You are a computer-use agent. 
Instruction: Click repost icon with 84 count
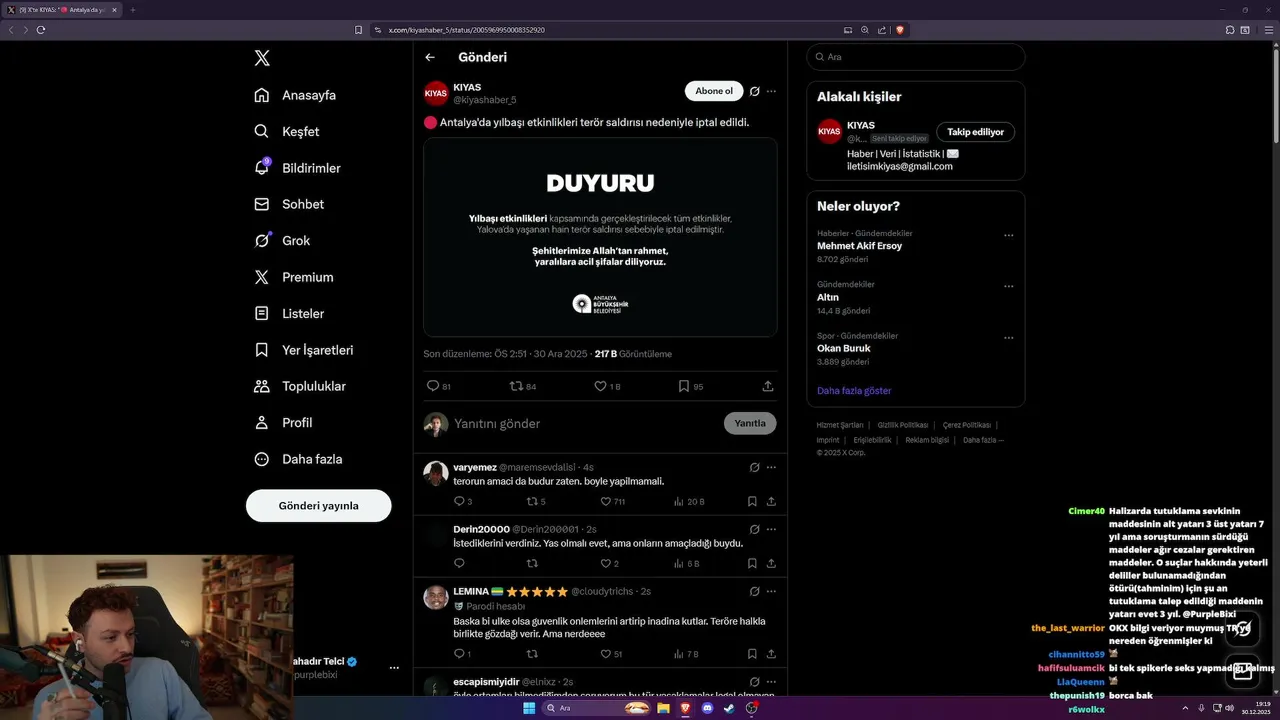[517, 386]
